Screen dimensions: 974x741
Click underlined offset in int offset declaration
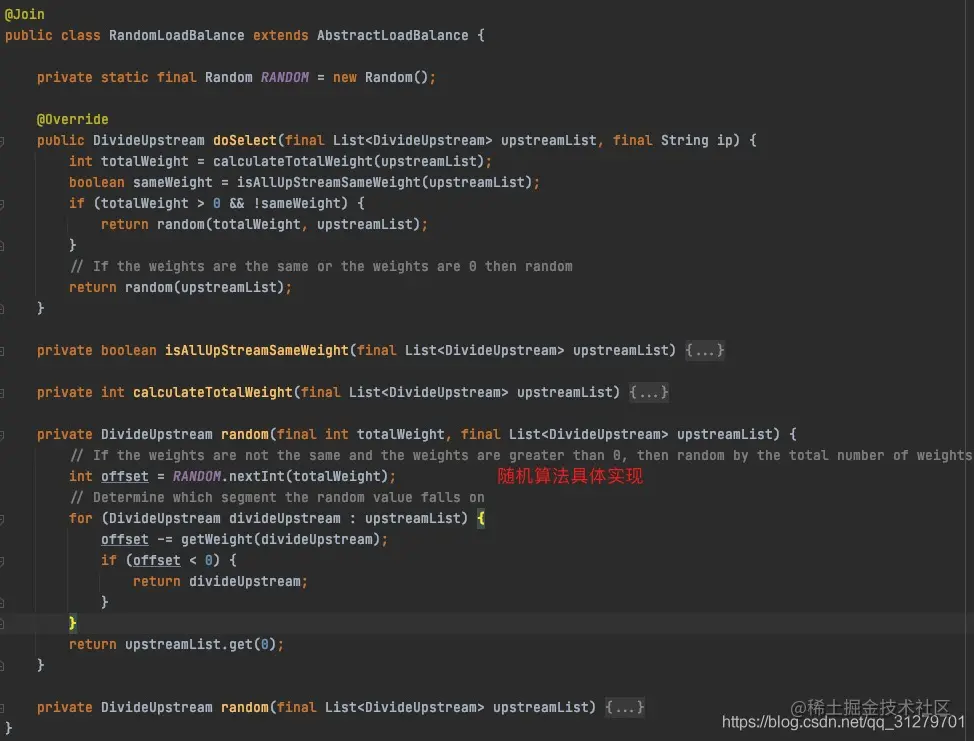pyautogui.click(x=125, y=476)
